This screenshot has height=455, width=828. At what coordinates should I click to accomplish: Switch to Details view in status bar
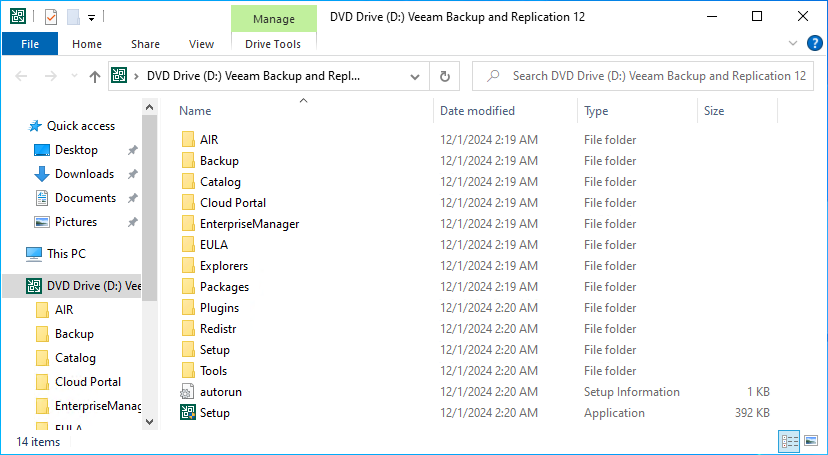click(x=789, y=441)
